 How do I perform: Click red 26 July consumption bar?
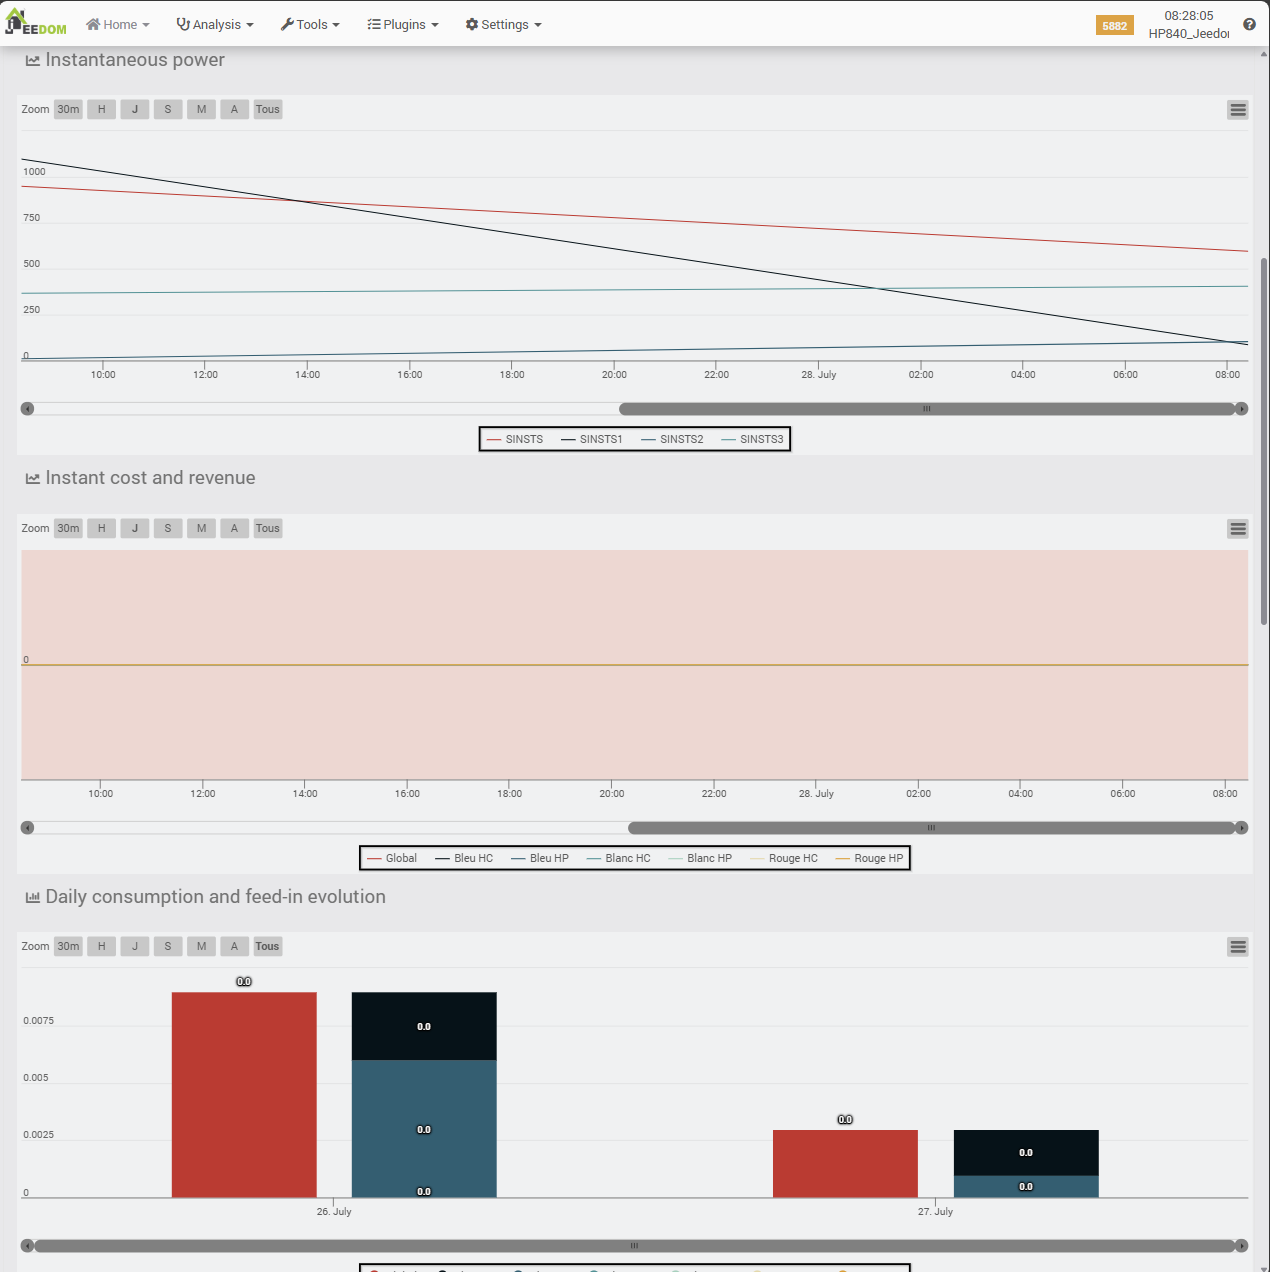(244, 1094)
